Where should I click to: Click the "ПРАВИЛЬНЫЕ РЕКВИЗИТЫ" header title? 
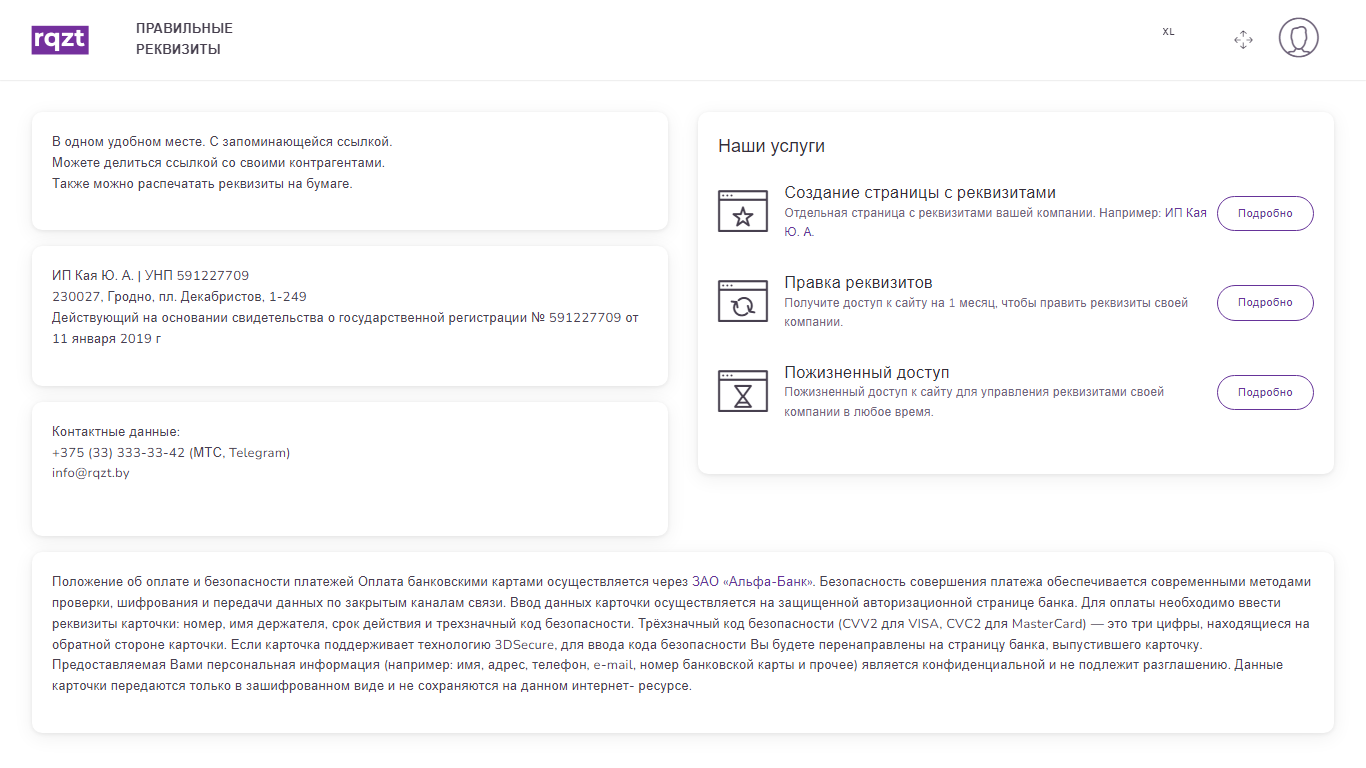click(x=184, y=39)
